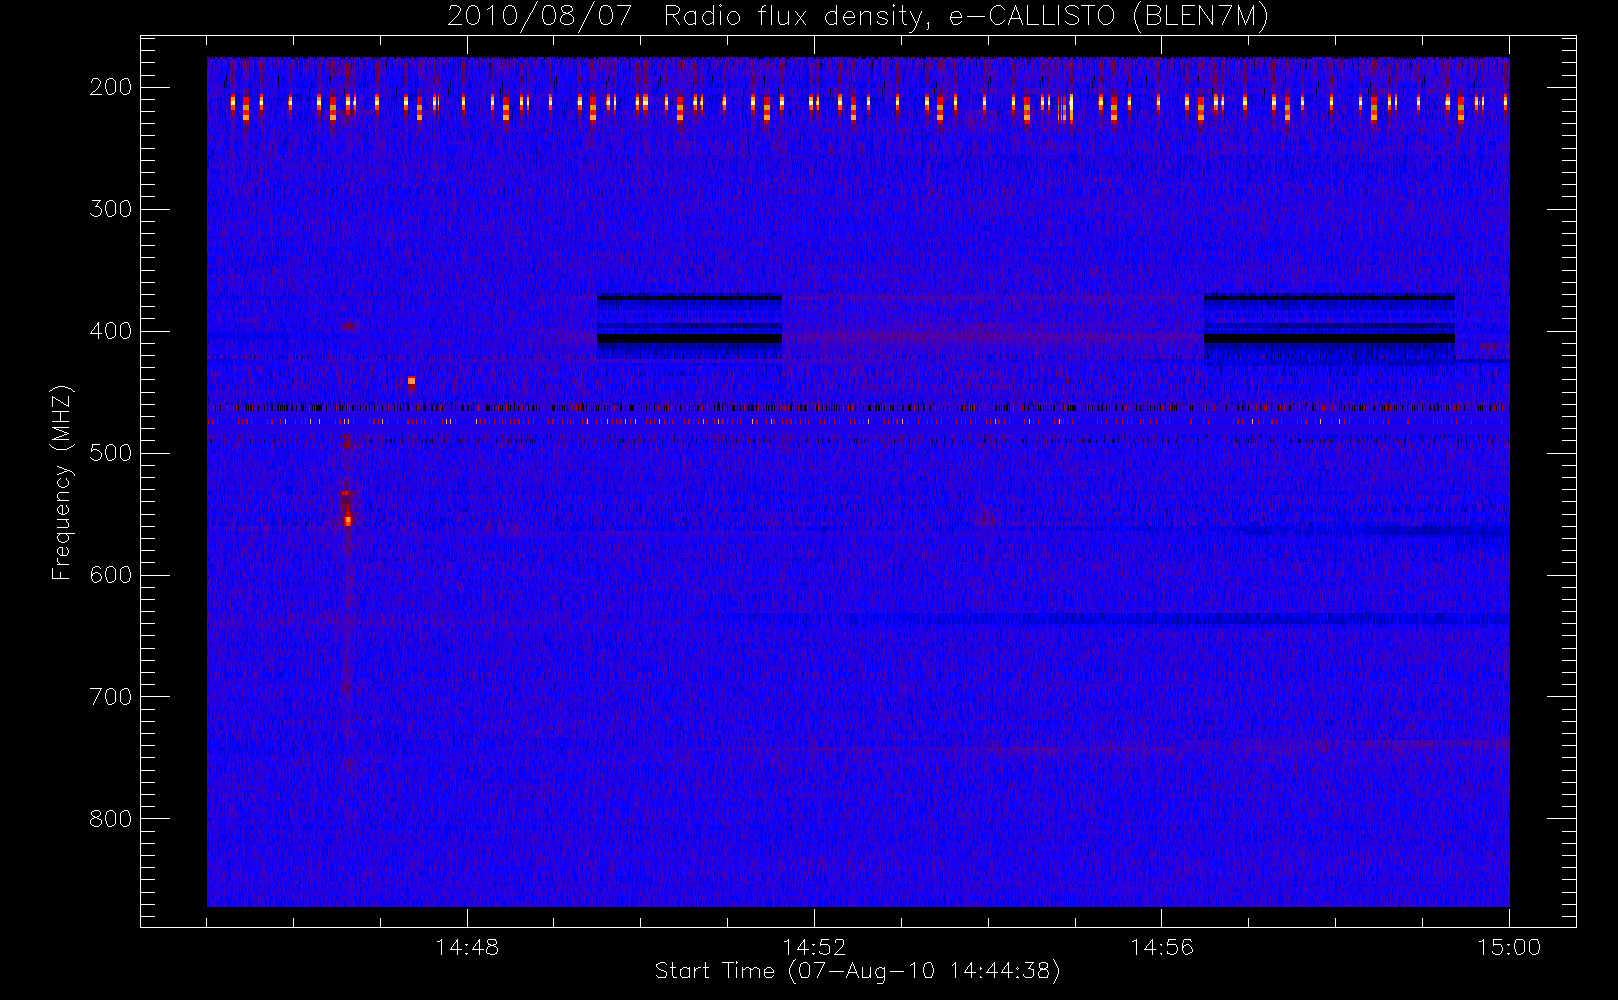1618x1000 pixels.
Task: Select the 'Frequency (MHz)' axis label
Action: [62, 482]
